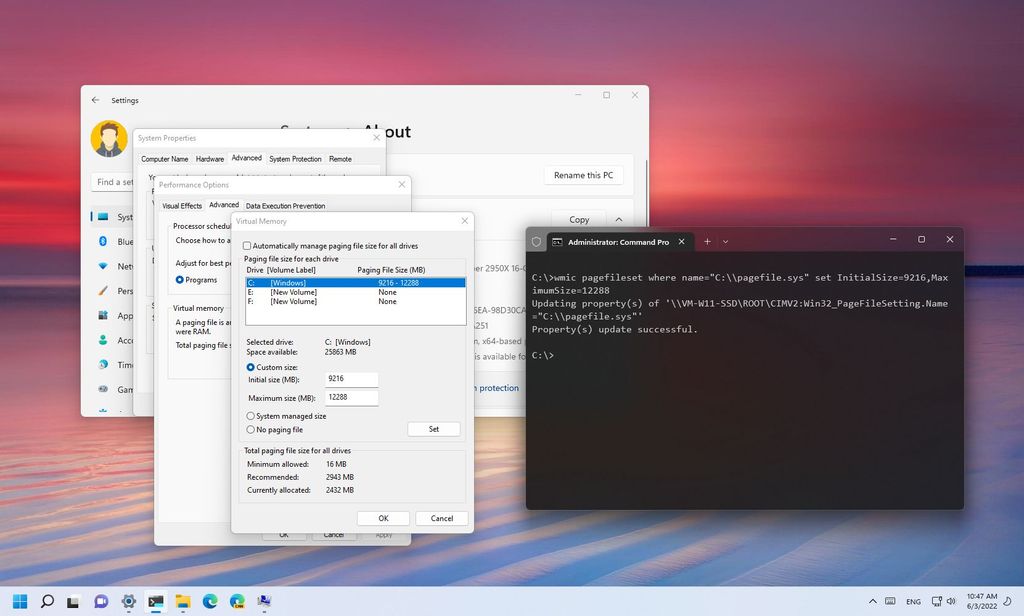Open the System Protection tab

295,158
